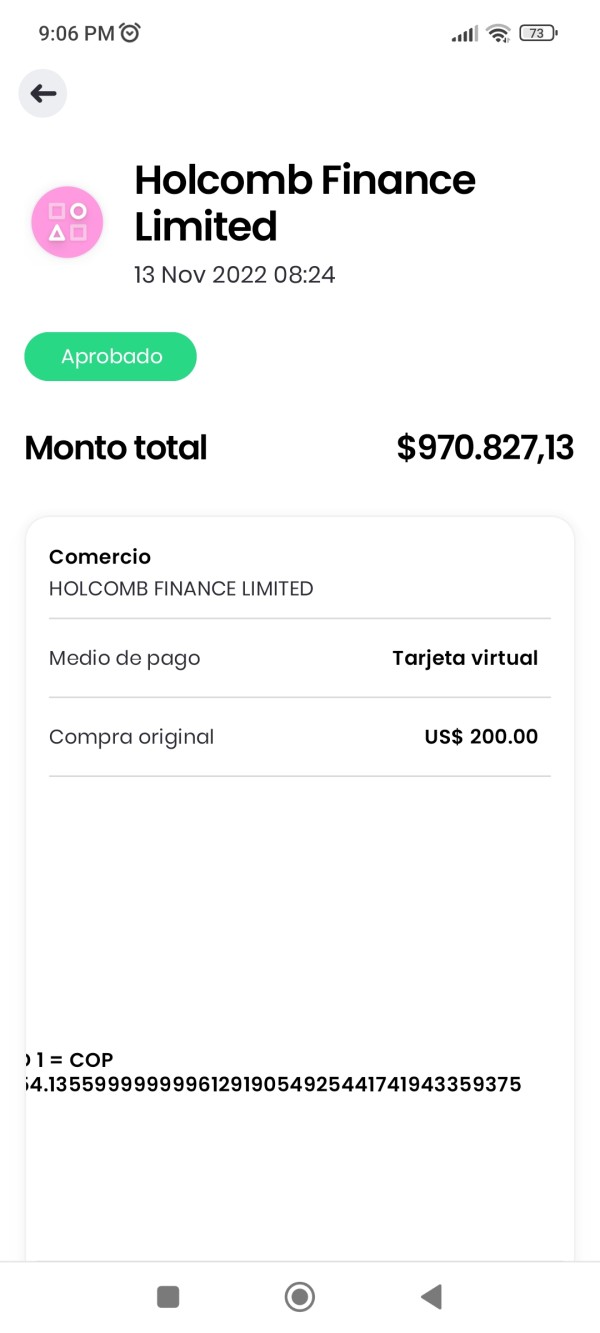Tap the COP exchange rate text

(273, 1072)
